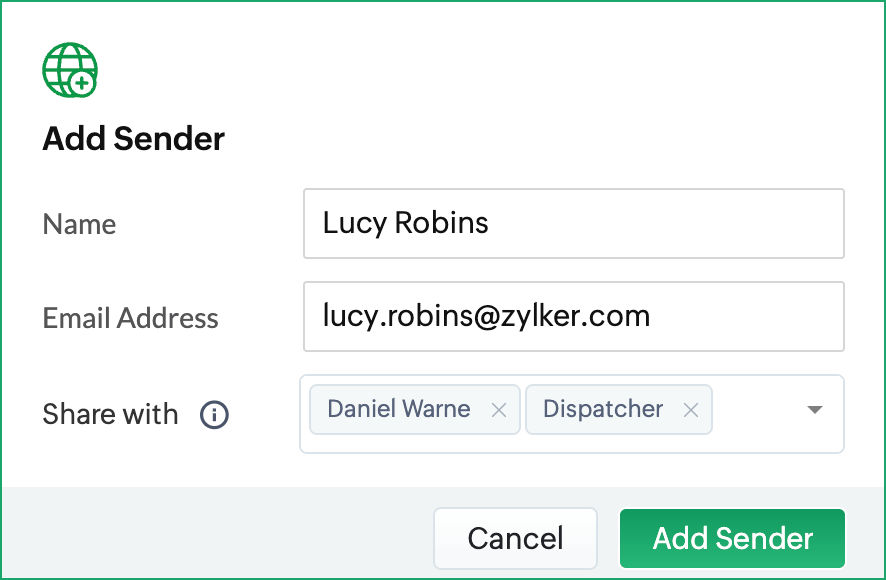
Task: Click blank area below chips in Share box
Action: [571, 444]
